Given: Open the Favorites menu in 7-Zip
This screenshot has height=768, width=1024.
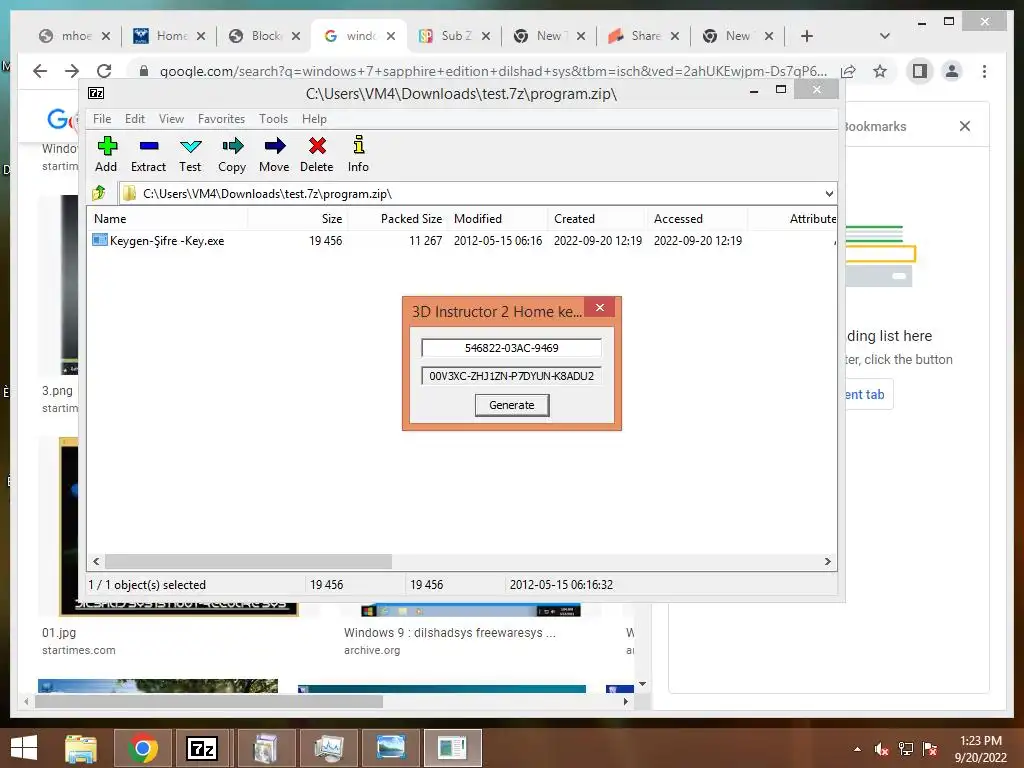Looking at the screenshot, I should pos(221,119).
